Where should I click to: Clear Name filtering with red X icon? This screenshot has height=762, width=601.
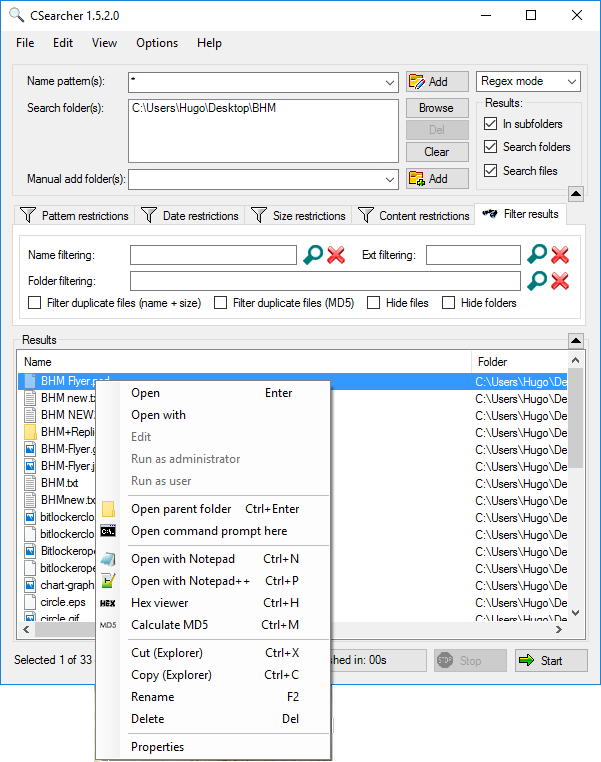(336, 255)
